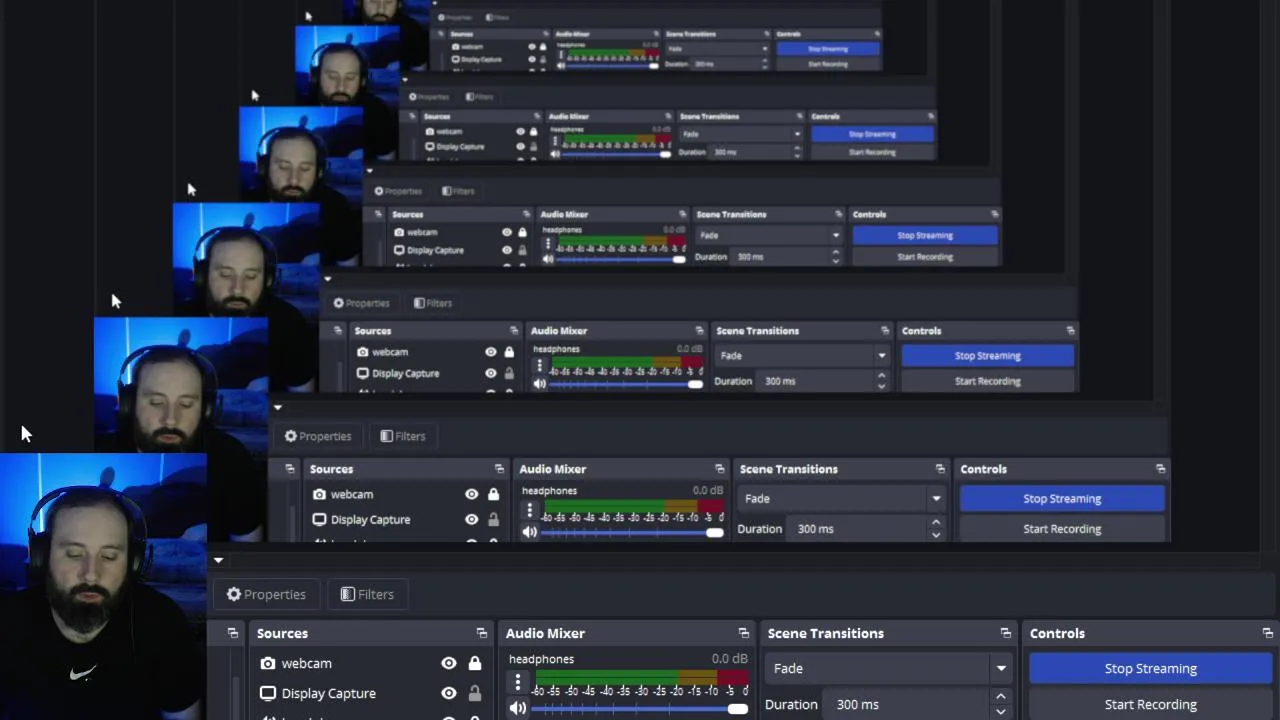Click the mixer three-dot menu in second-largest mirrored copy
This screenshot has height=720, width=1280.
pyautogui.click(x=530, y=510)
